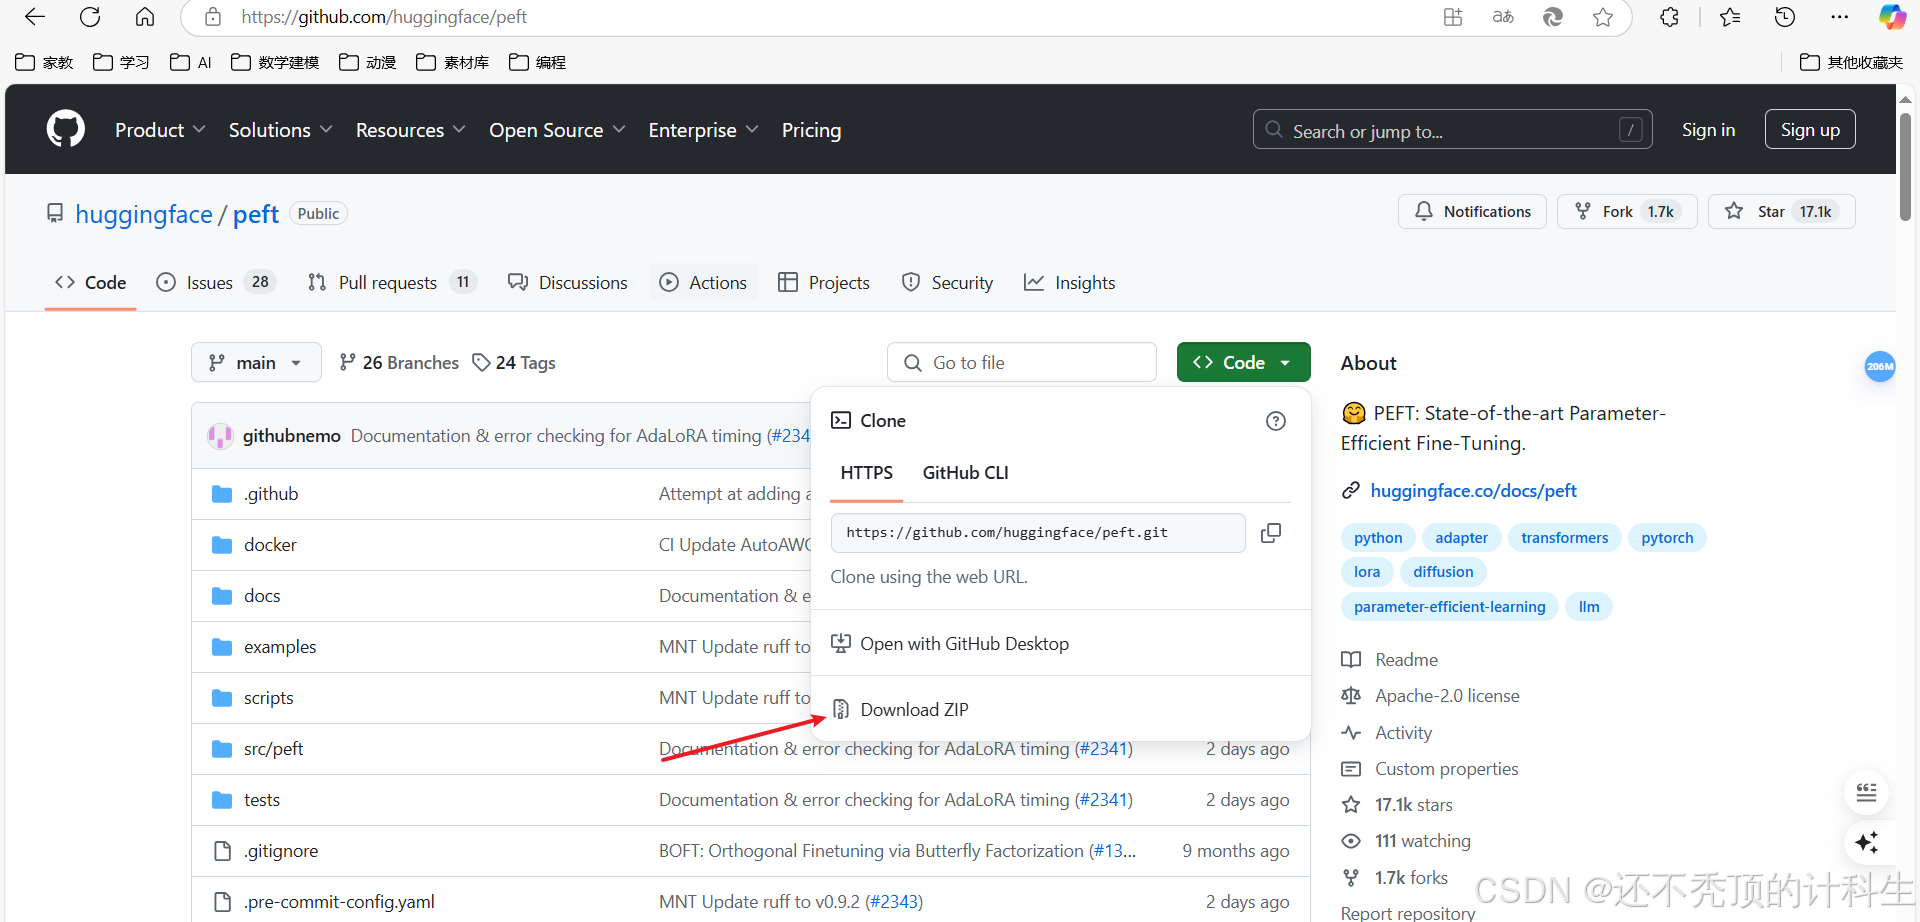This screenshot has width=1920, height=922.
Task: Click Open with GitHub Desktop
Action: 950,644
